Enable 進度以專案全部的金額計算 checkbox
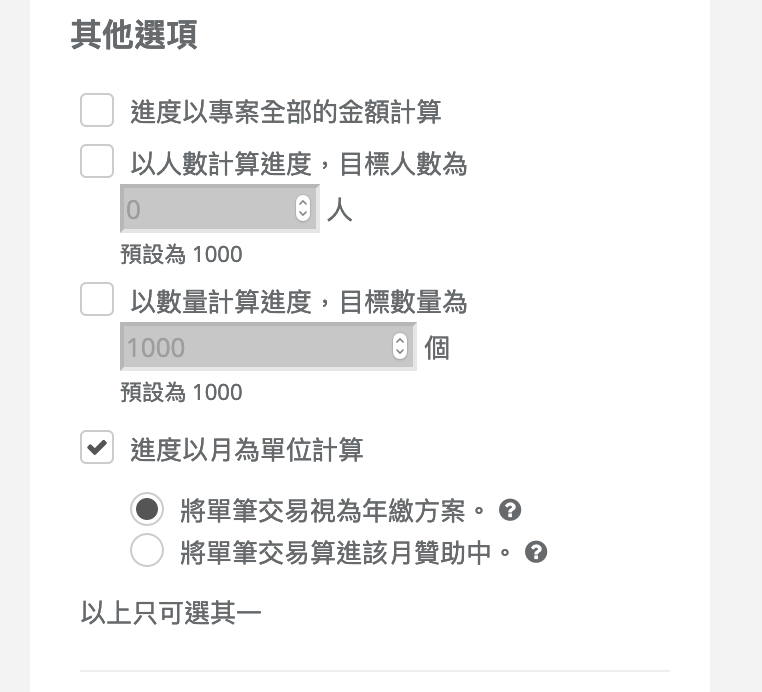The image size is (762, 692). tap(97, 110)
